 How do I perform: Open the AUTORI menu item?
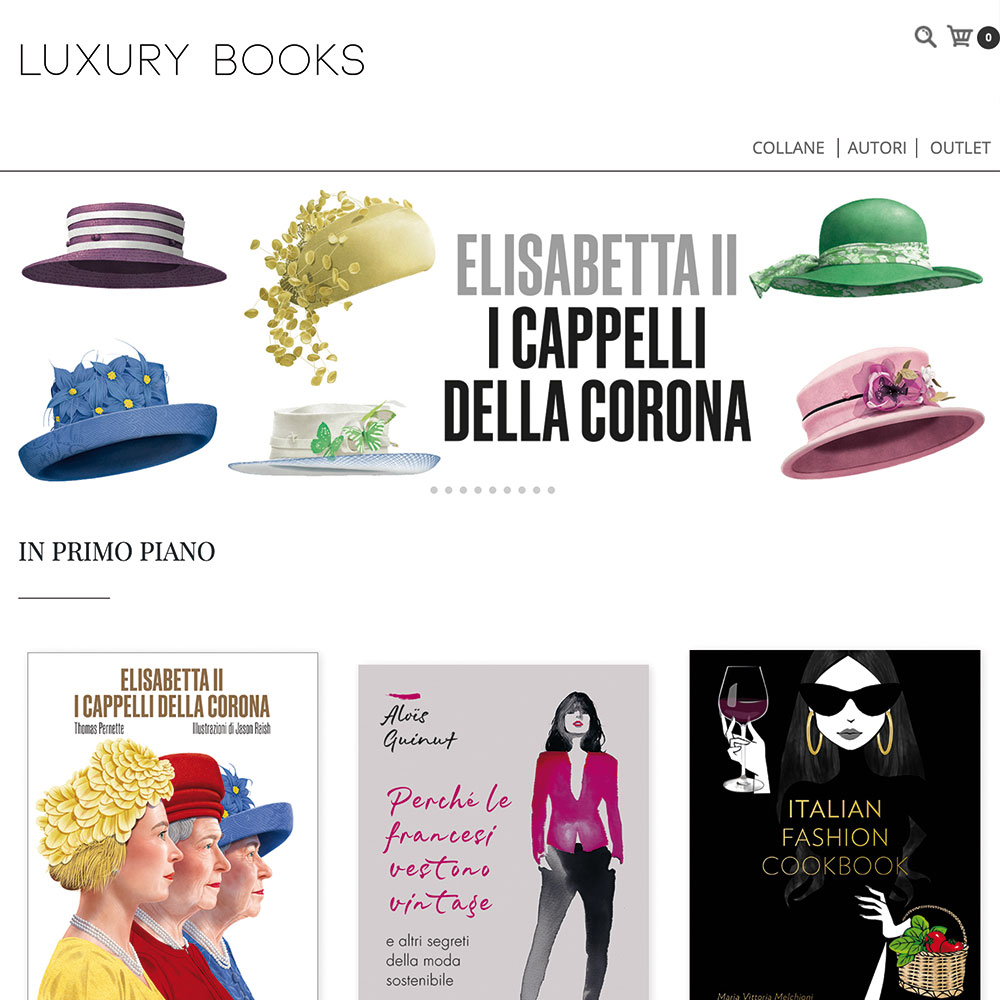pyautogui.click(x=877, y=148)
